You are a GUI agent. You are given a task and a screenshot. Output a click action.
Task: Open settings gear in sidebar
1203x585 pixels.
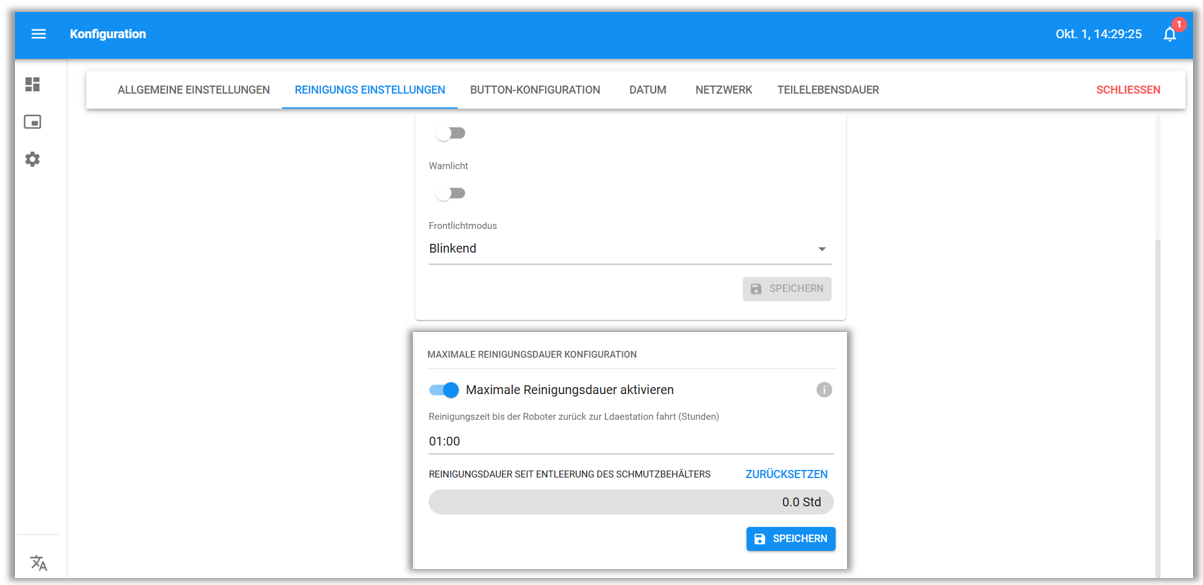33,159
